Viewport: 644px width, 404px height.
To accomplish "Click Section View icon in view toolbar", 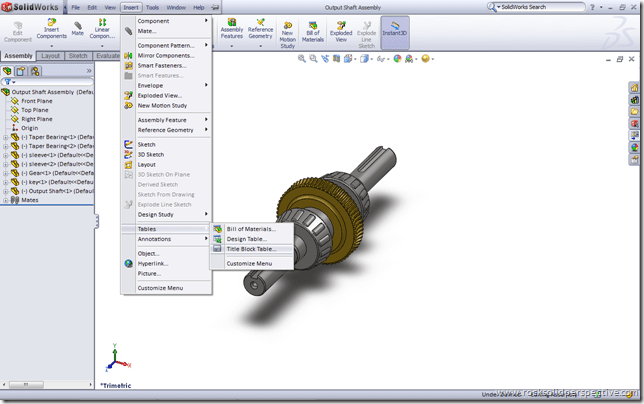I will click(x=336, y=59).
